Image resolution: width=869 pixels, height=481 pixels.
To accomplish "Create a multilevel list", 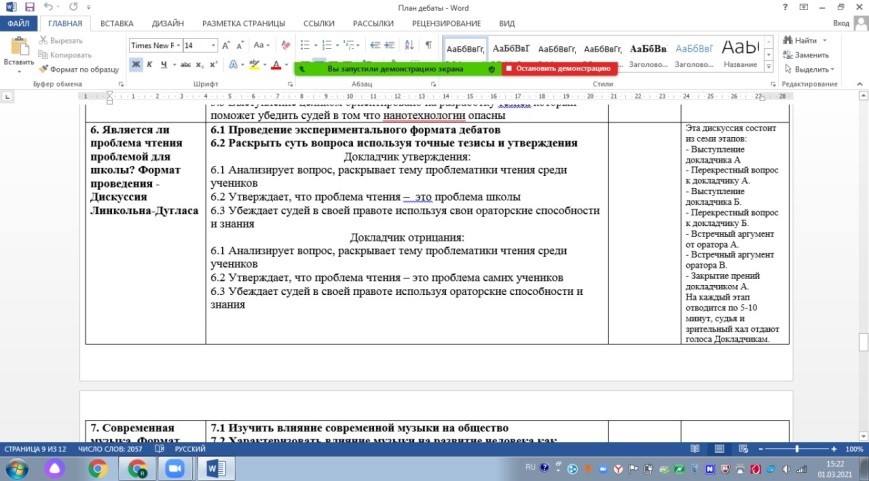I will point(349,45).
